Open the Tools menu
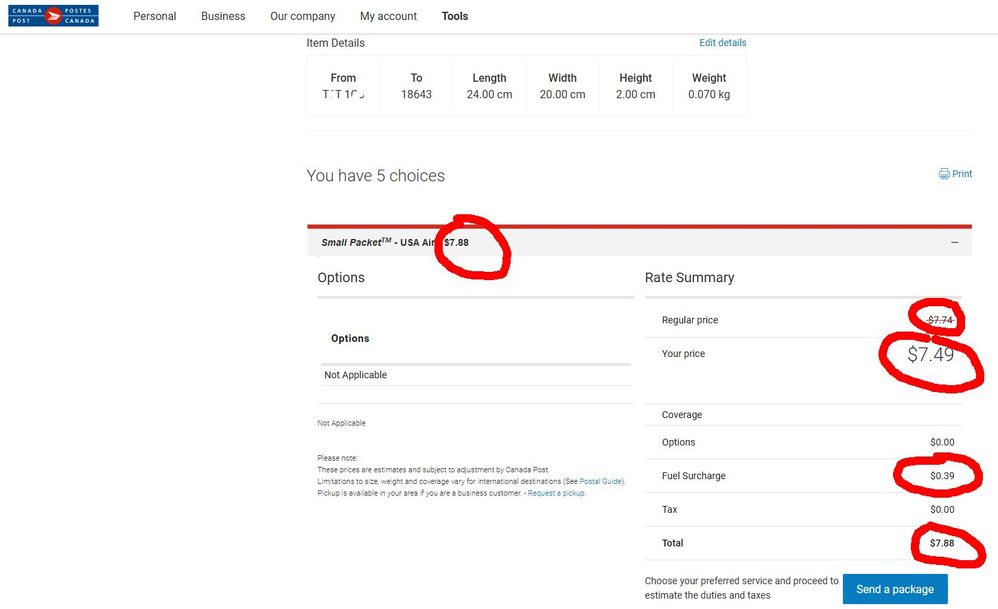This screenshot has width=998, height=609. coord(454,16)
